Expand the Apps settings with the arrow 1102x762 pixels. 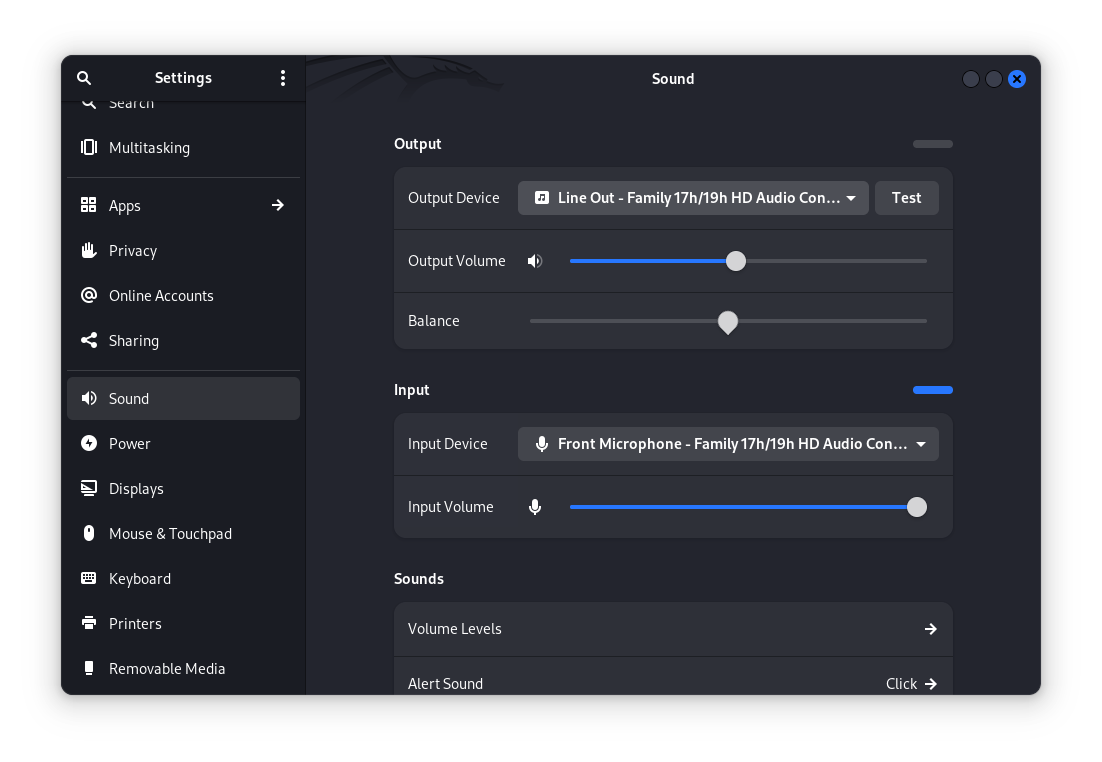277,205
